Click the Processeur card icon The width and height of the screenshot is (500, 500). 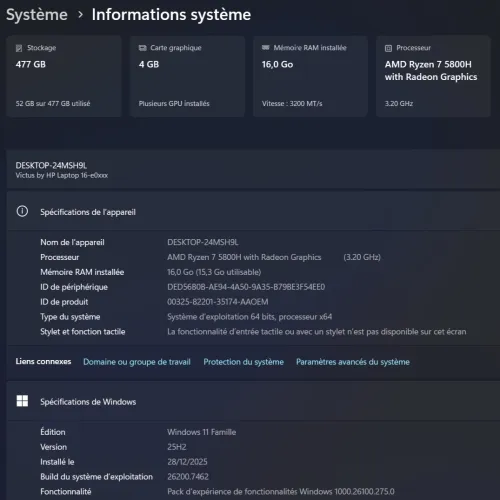point(388,48)
